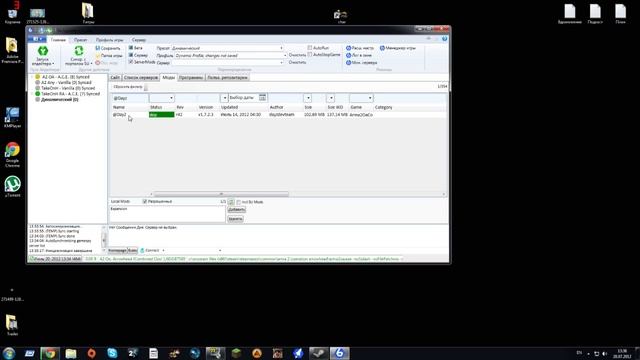Click the blue icon next to Лог в окне
This screenshot has height=360, width=640.
pyautogui.click(x=349, y=55)
